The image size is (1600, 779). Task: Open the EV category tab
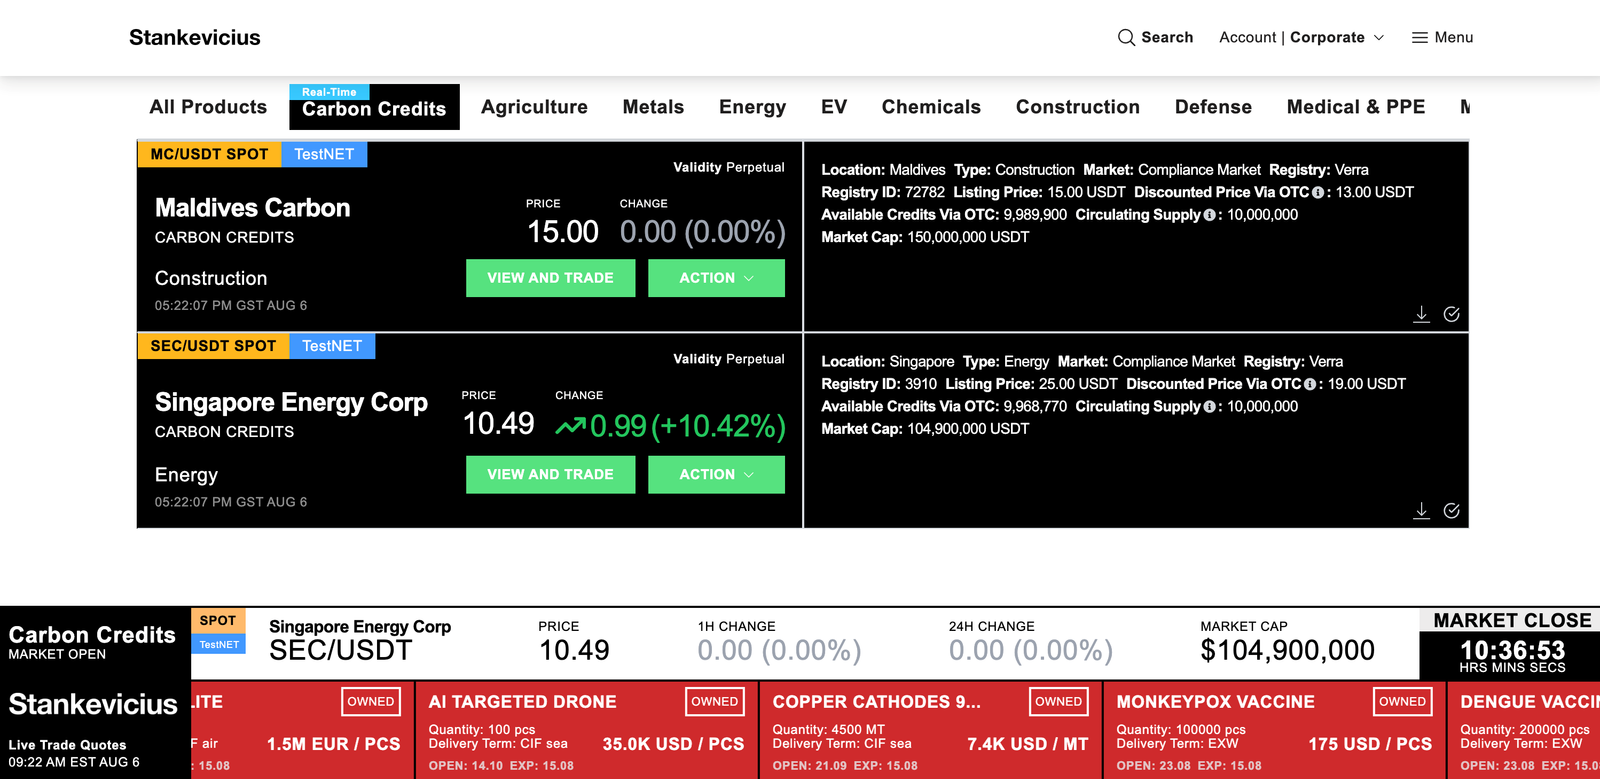point(834,107)
